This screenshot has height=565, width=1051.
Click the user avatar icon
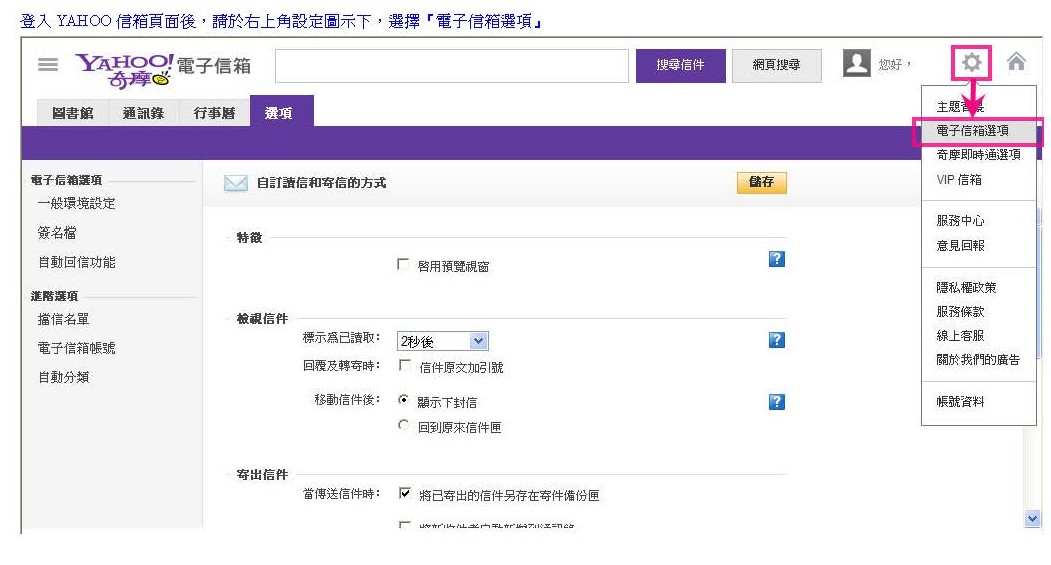pyautogui.click(x=857, y=64)
